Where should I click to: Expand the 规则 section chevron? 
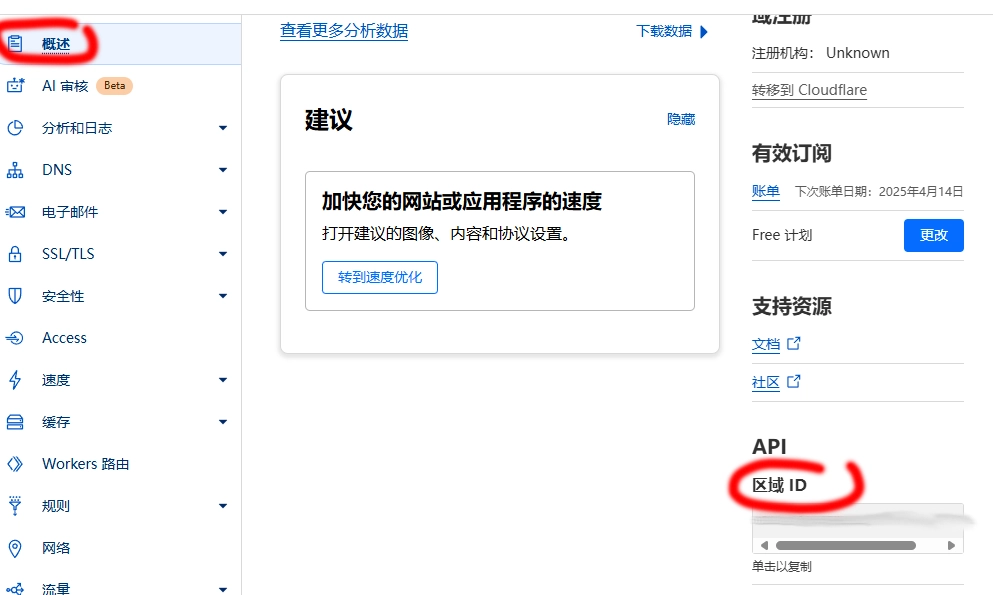(x=223, y=506)
